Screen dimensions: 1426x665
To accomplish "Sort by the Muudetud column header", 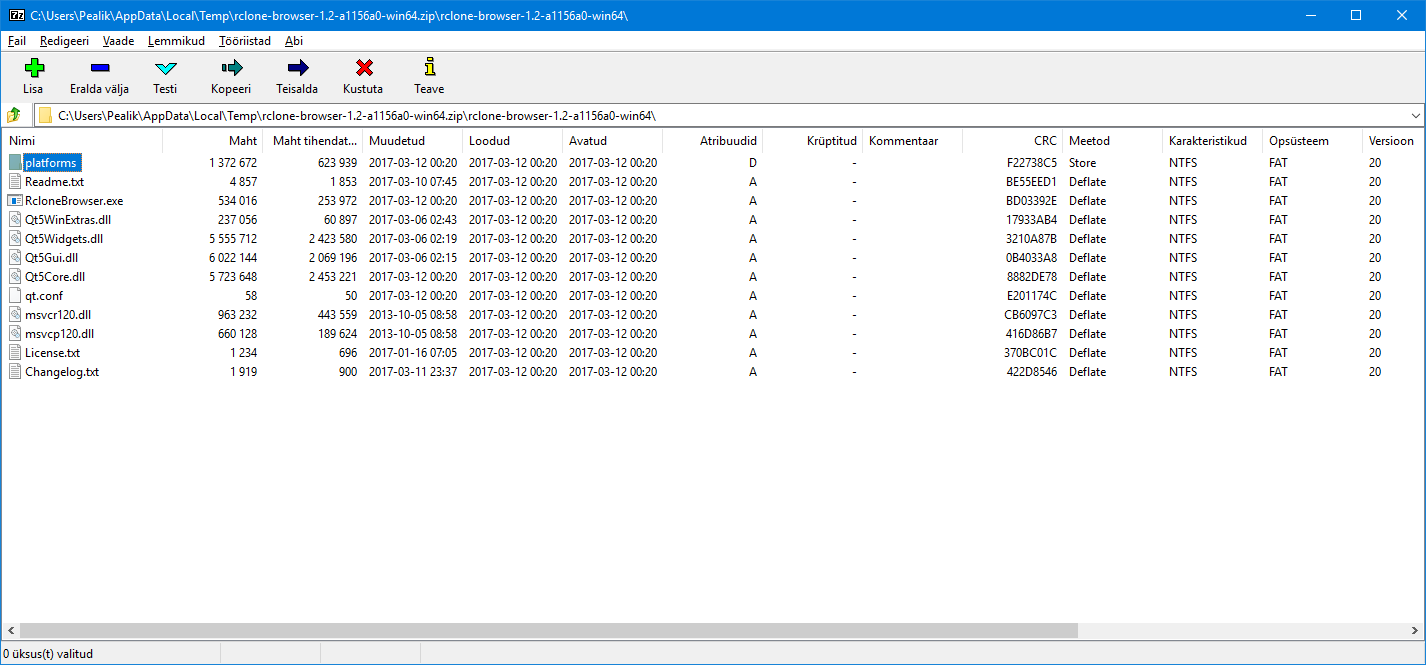I will [412, 141].
